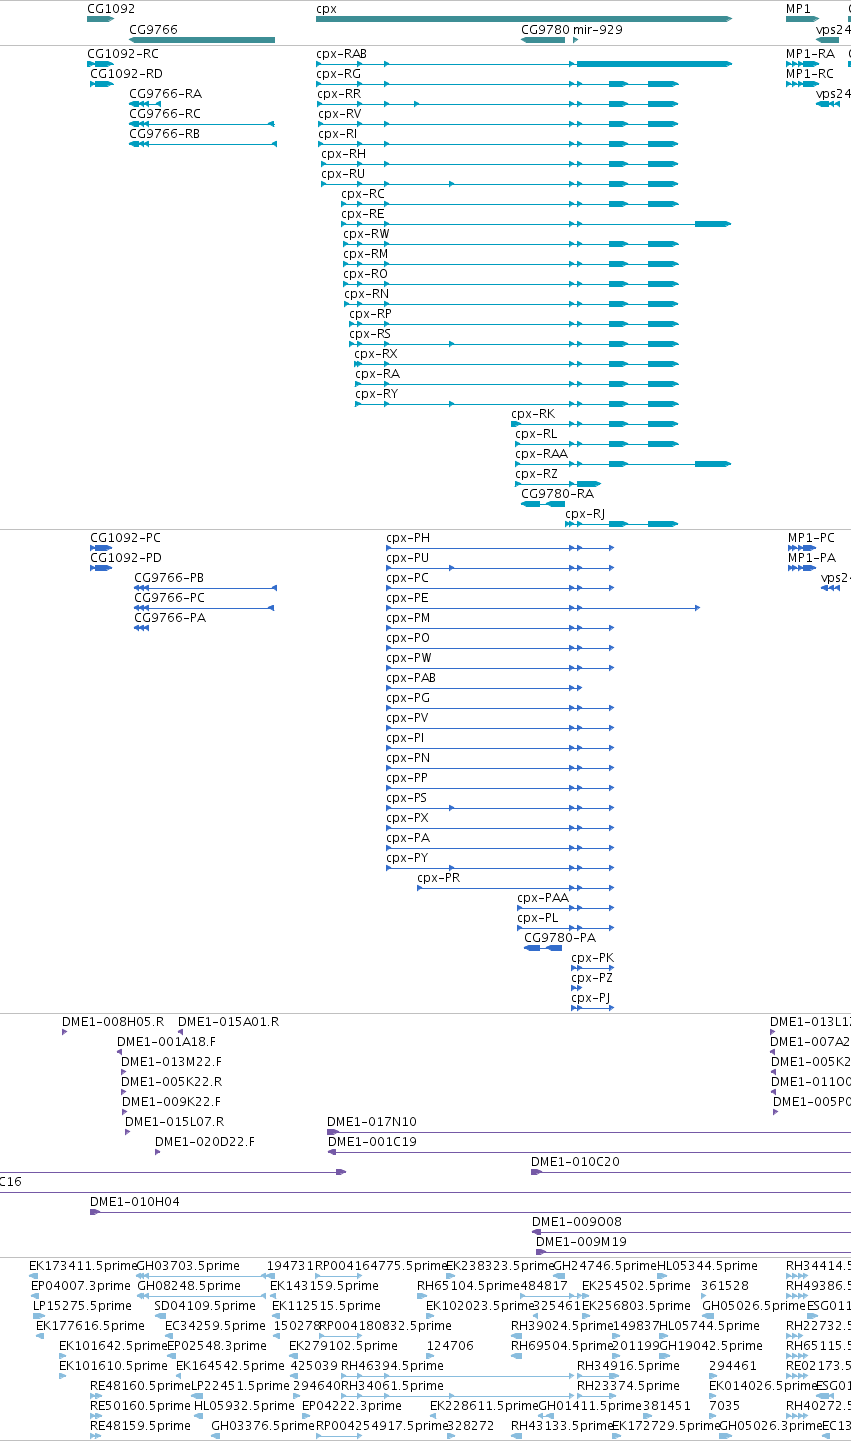Viewport: 851px width, 1441px height.
Task: Click the DME1-009O08 clone label
Action: [x=577, y=1222]
